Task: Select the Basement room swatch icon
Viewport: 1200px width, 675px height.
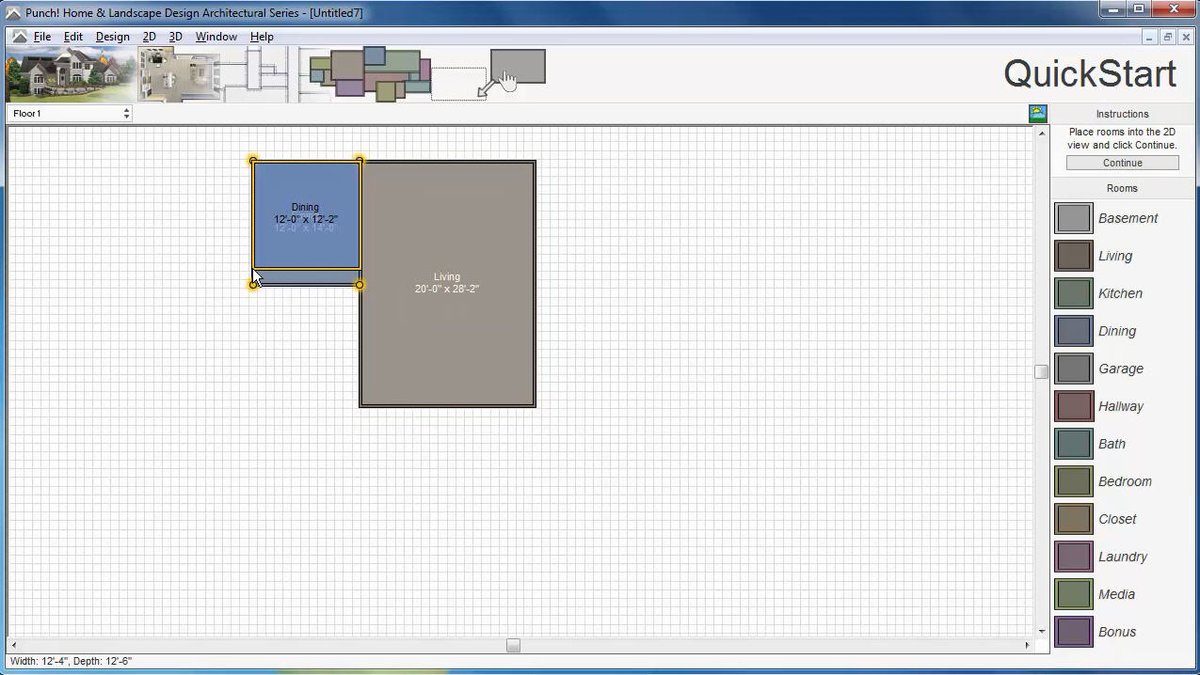Action: (1073, 218)
